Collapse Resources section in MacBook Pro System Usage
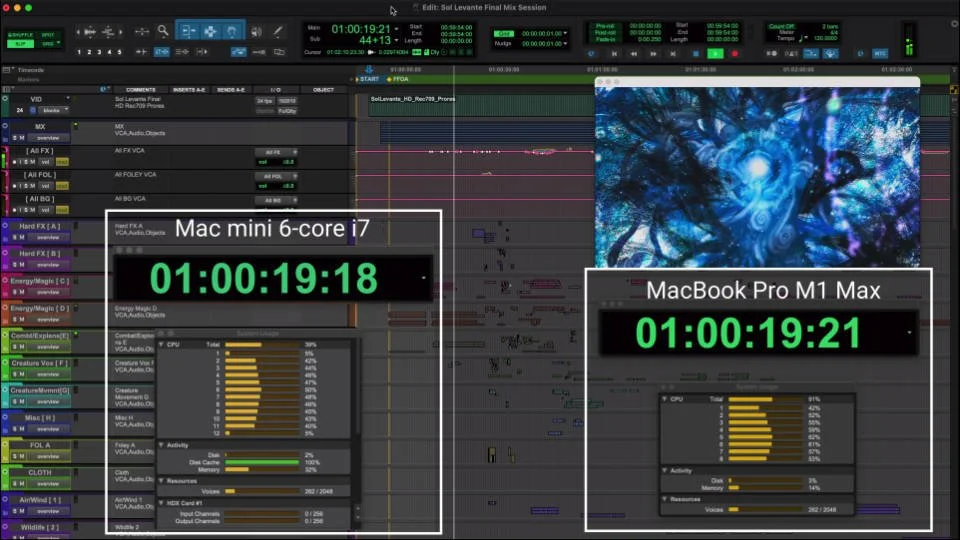The height and width of the screenshot is (540, 960). point(665,500)
